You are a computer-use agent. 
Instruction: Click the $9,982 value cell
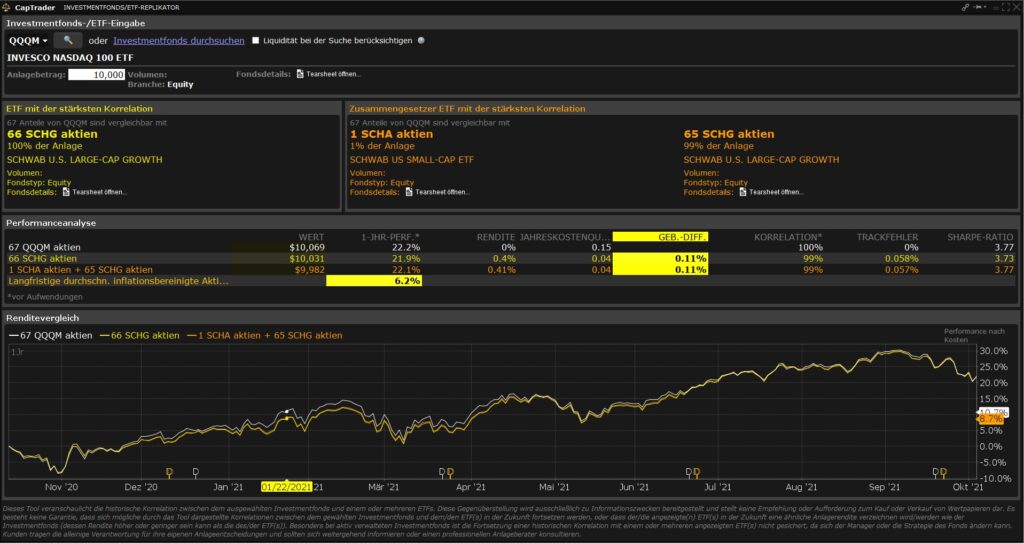tap(309, 270)
